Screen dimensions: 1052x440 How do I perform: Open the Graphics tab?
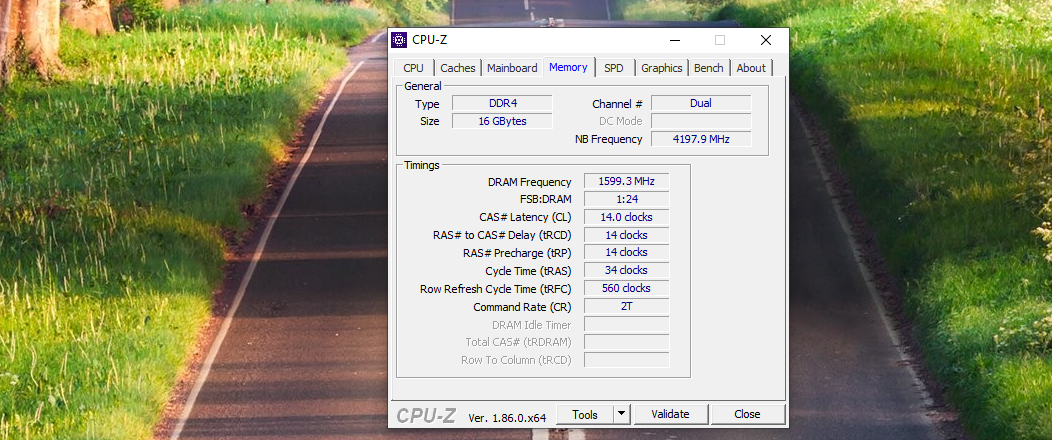pos(662,68)
